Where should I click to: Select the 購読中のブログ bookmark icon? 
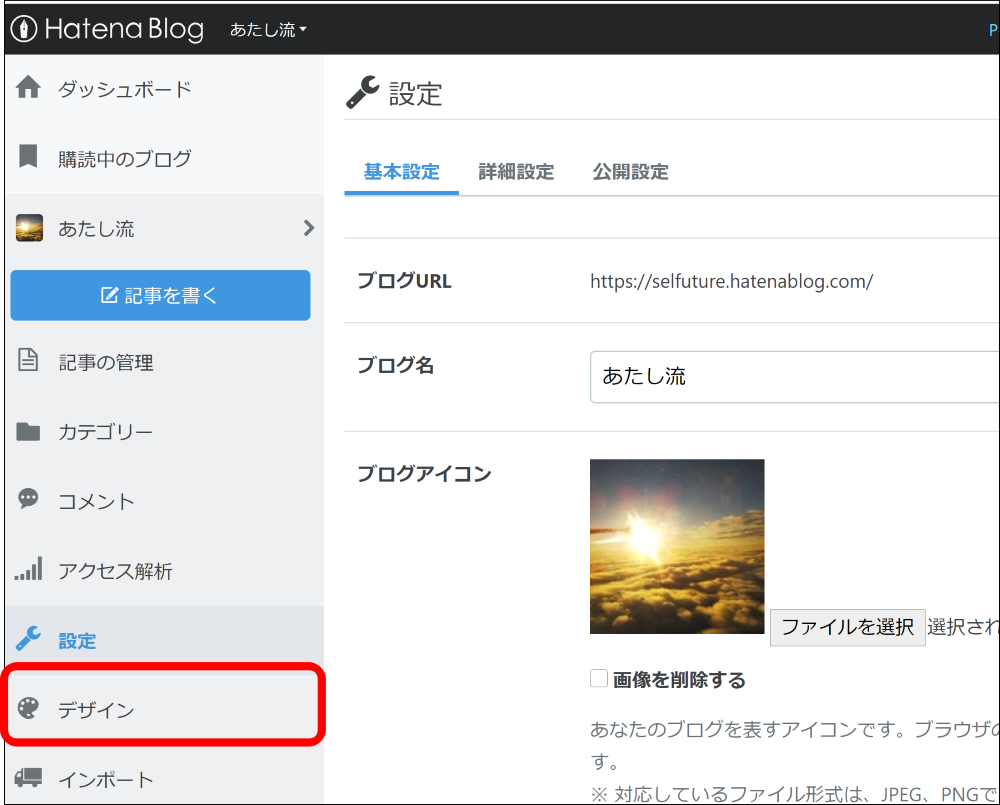click(x=27, y=158)
